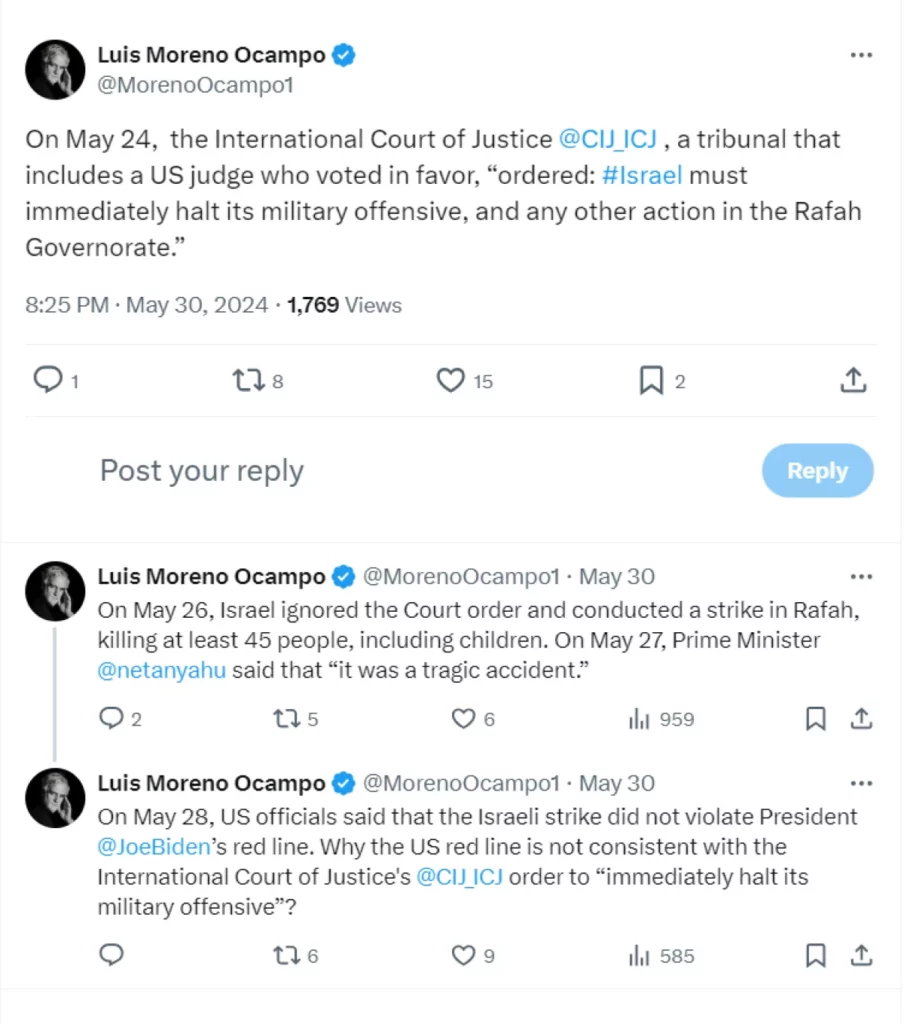Share the reply mentioning @JoeBiden
This screenshot has width=904, height=1024.
pyautogui.click(x=861, y=956)
